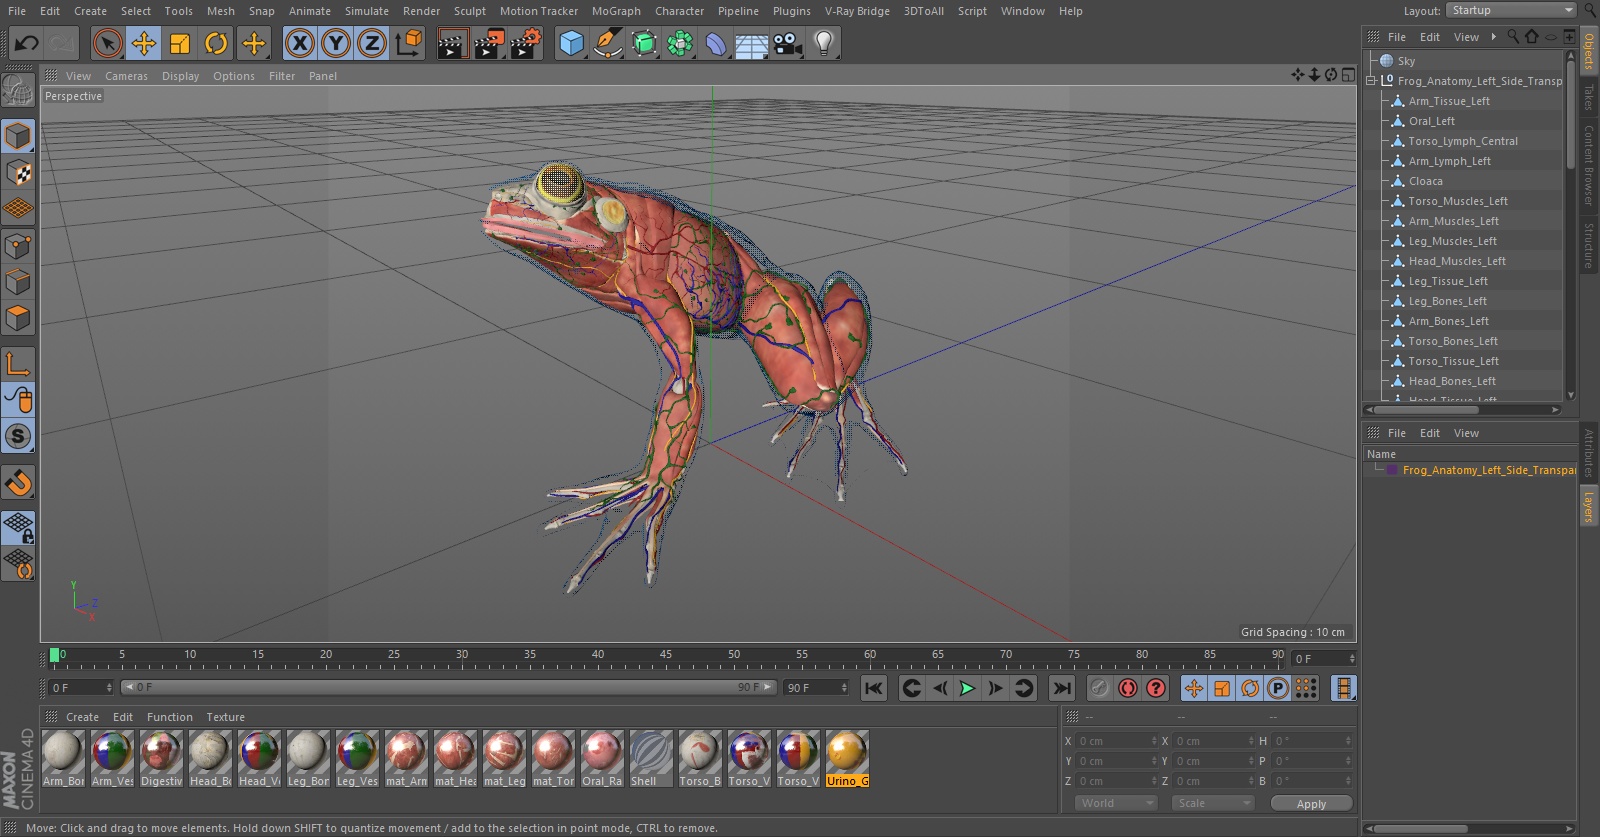Toggle Z-axis lock
Screen dimensions: 1600x837
tap(372, 43)
